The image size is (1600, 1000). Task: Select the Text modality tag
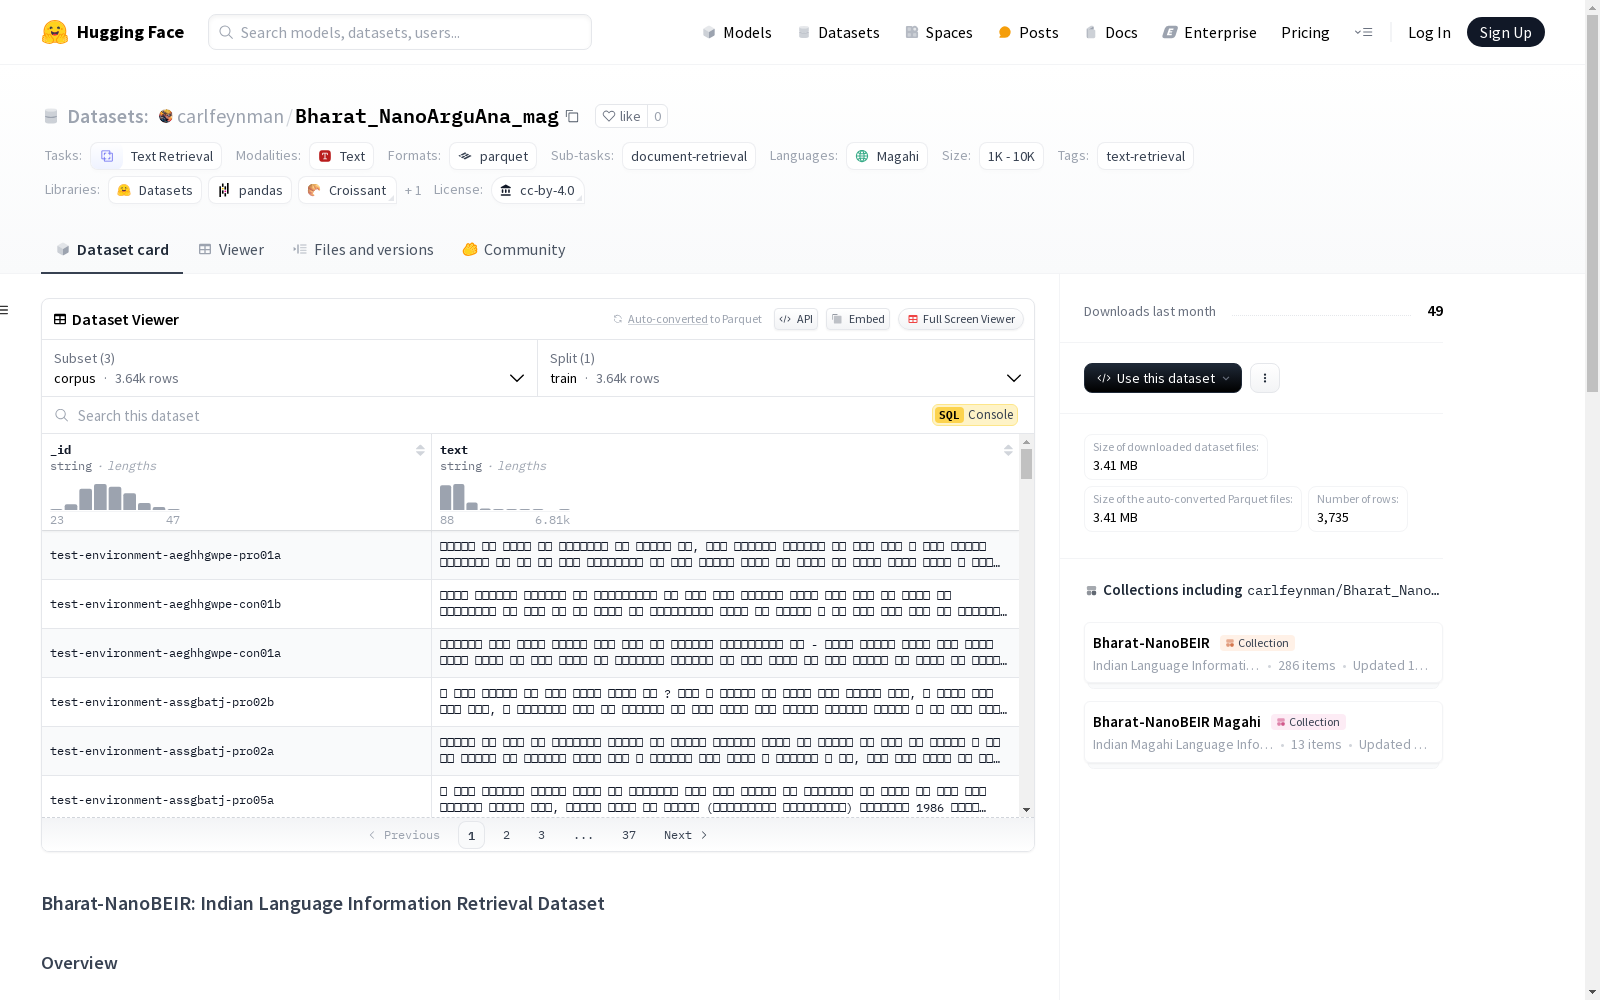(341, 156)
